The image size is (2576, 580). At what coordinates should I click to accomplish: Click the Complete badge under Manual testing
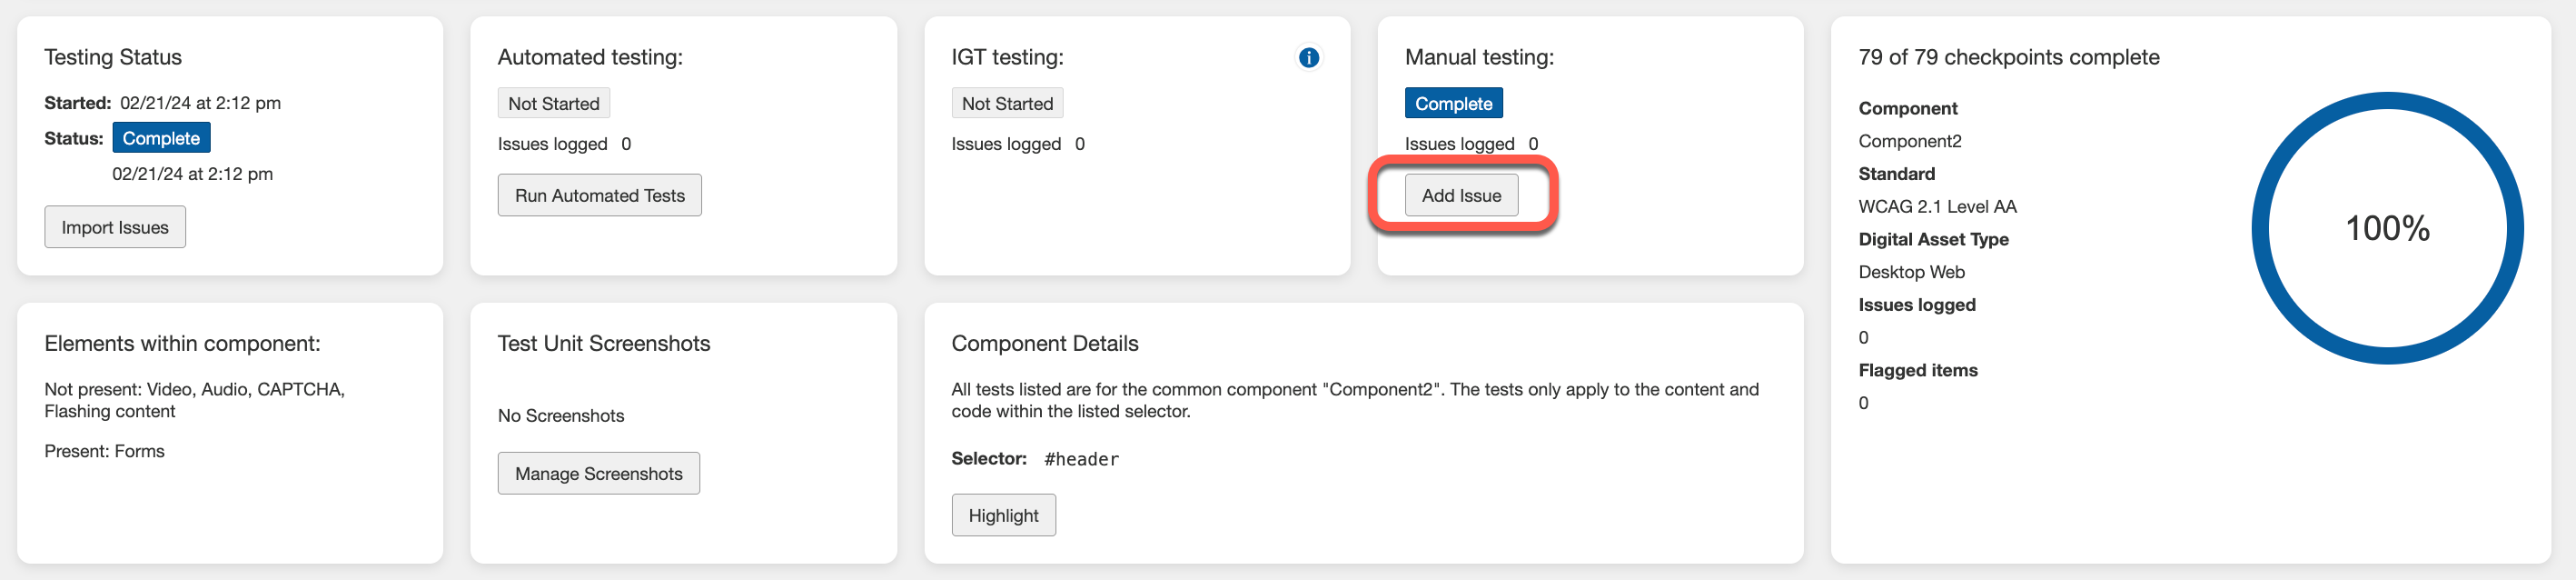[x=1453, y=102]
